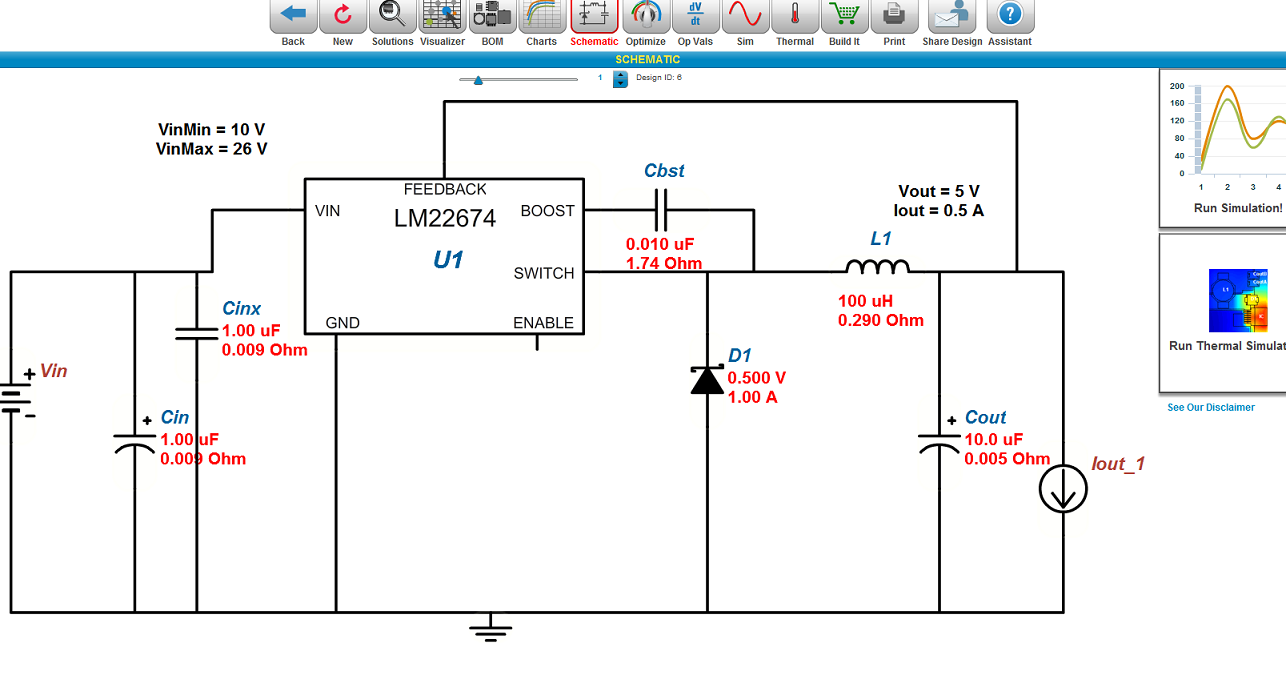The height and width of the screenshot is (675, 1286).
Task: Open the See Our Disclaimer link
Action: coord(1211,407)
